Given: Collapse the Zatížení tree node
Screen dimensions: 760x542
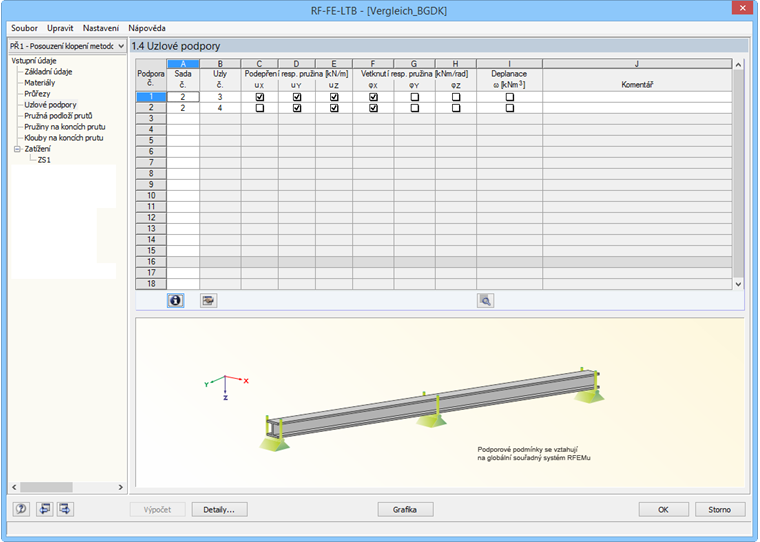Looking at the screenshot, I should (x=17, y=149).
